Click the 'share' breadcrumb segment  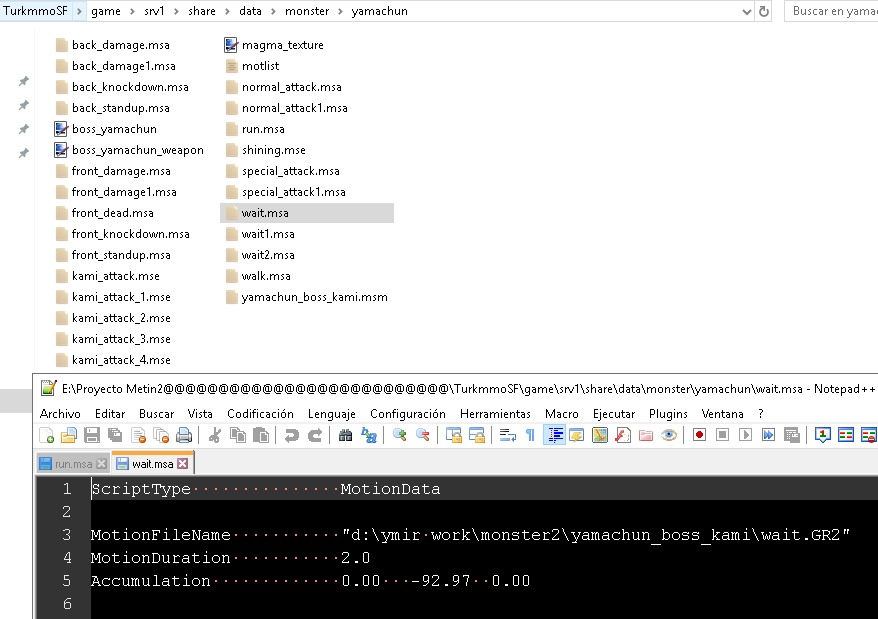[x=202, y=11]
